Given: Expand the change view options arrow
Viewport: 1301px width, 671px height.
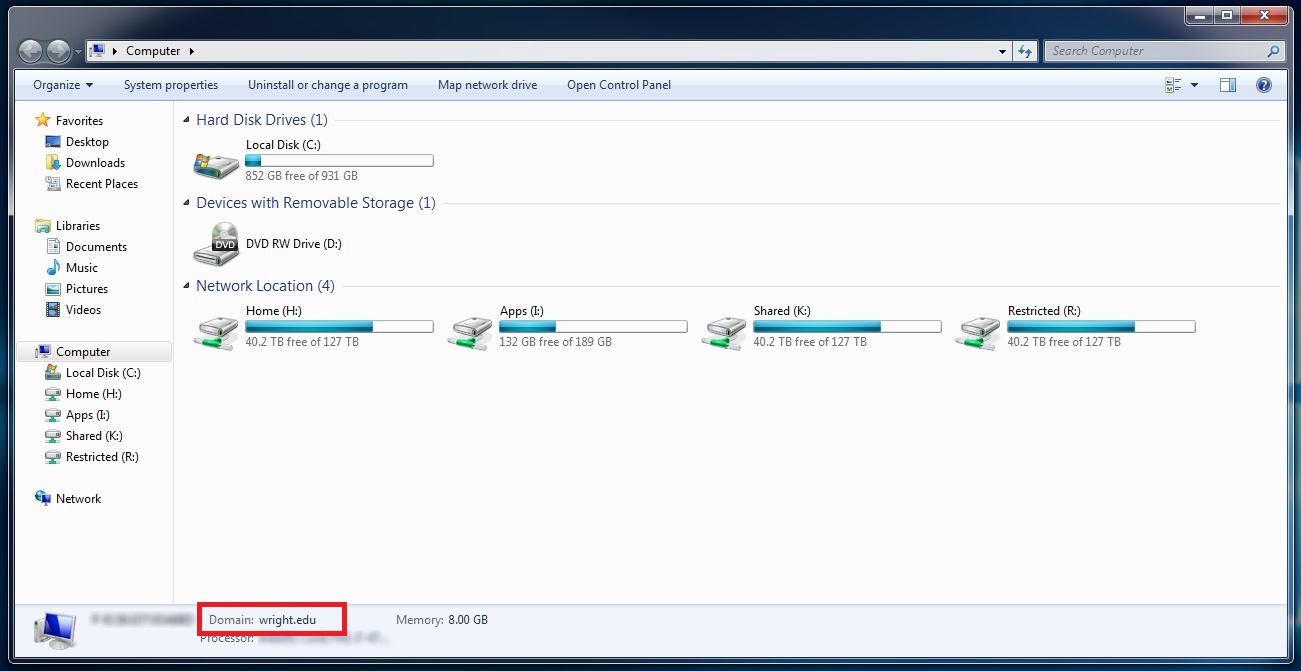Looking at the screenshot, I should pos(1194,85).
